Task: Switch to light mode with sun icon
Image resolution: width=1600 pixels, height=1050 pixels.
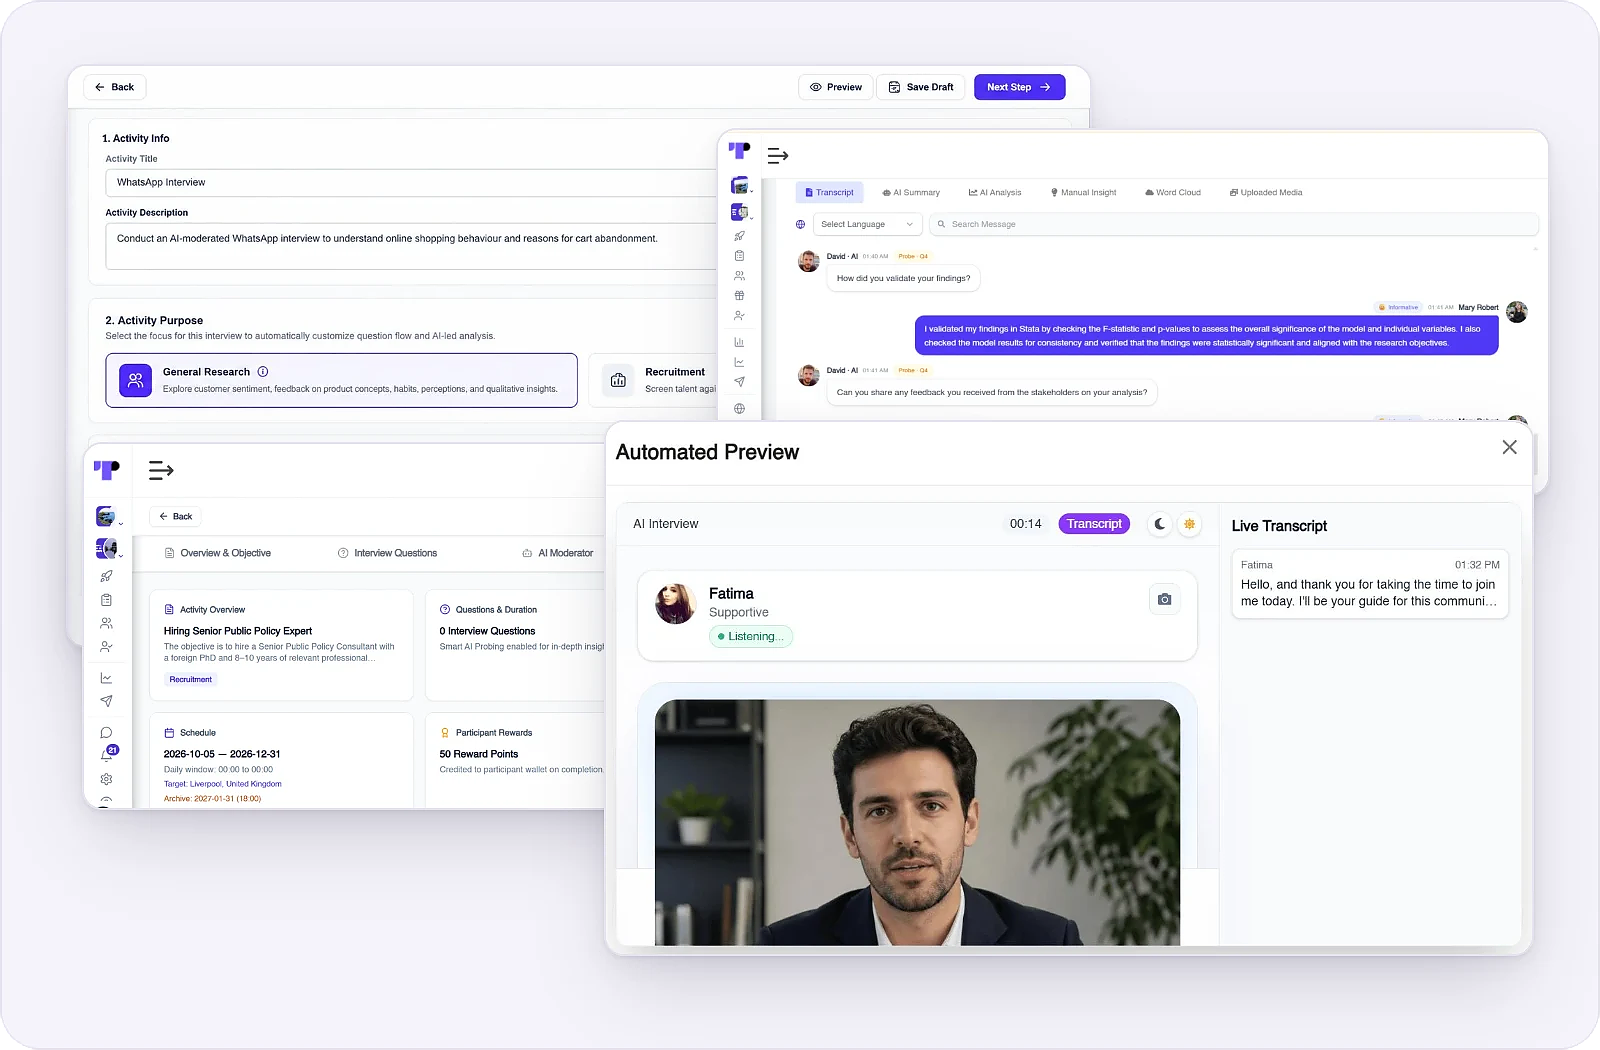Action: [x=1189, y=524]
